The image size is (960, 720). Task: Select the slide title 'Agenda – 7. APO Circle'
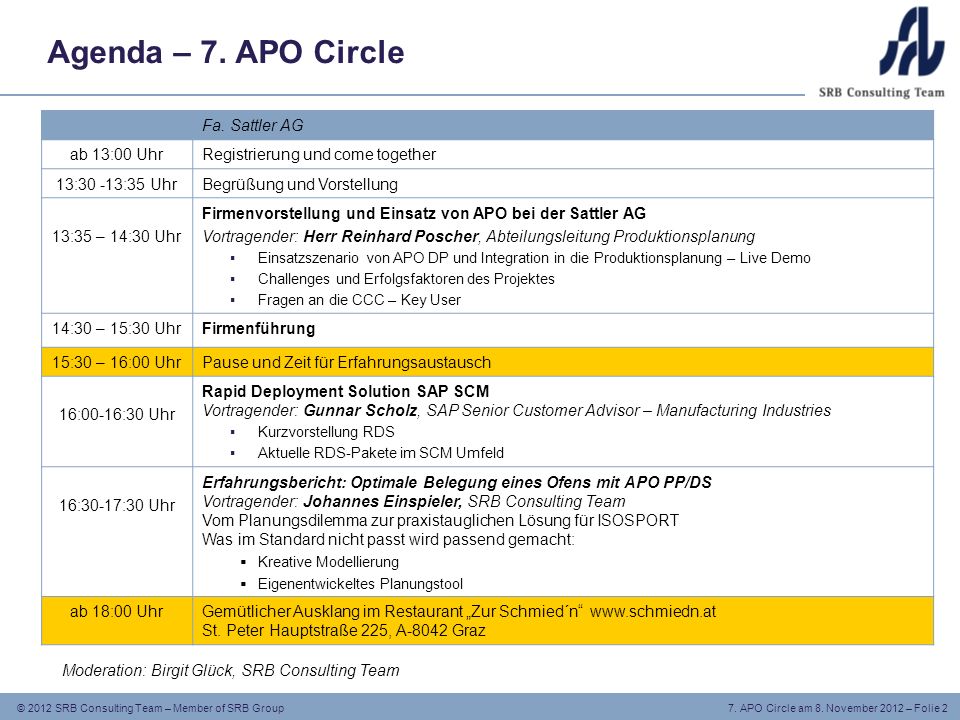[226, 51]
